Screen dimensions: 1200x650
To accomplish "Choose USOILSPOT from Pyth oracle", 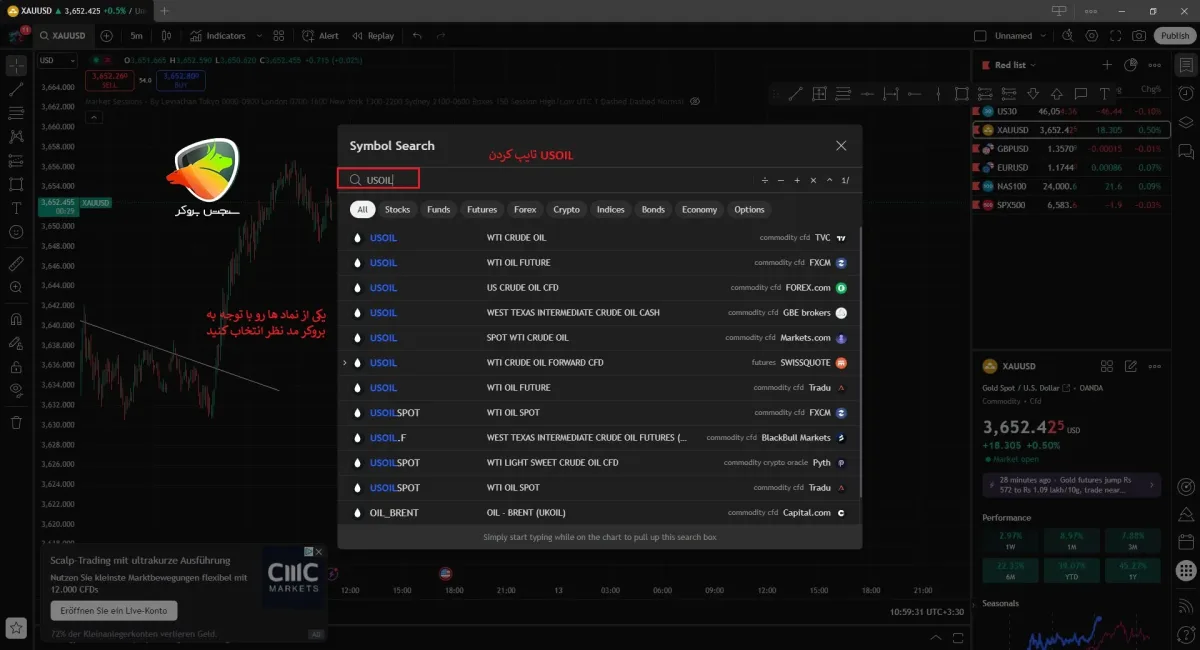I will (x=600, y=463).
